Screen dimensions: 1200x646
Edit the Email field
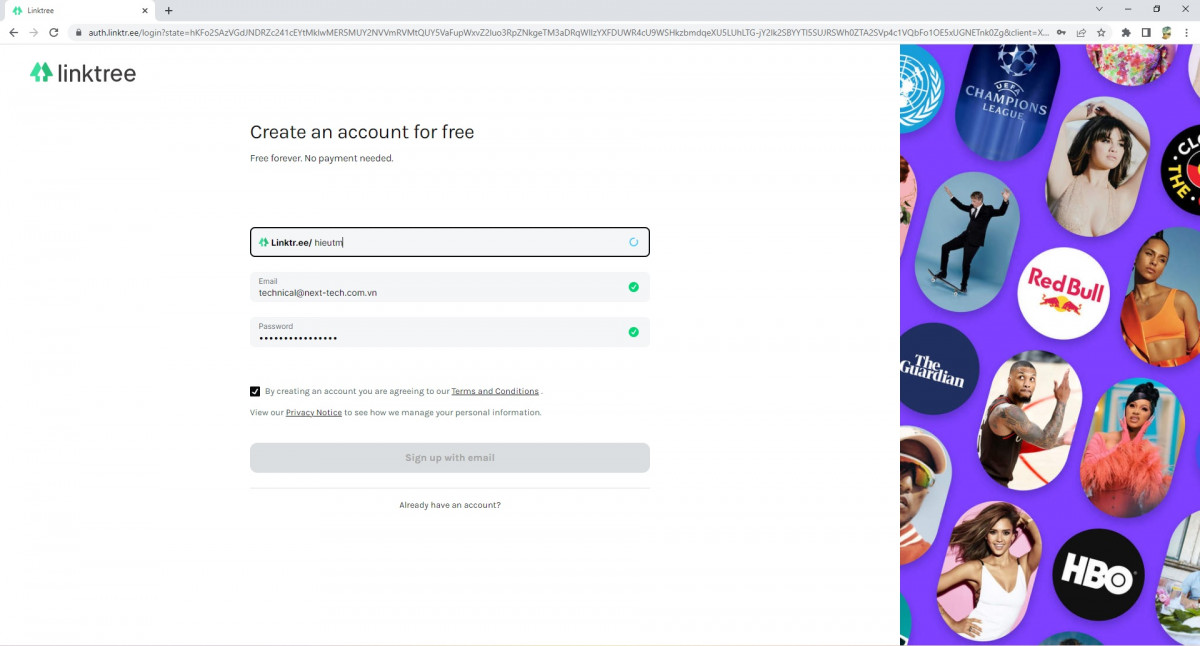click(x=450, y=287)
